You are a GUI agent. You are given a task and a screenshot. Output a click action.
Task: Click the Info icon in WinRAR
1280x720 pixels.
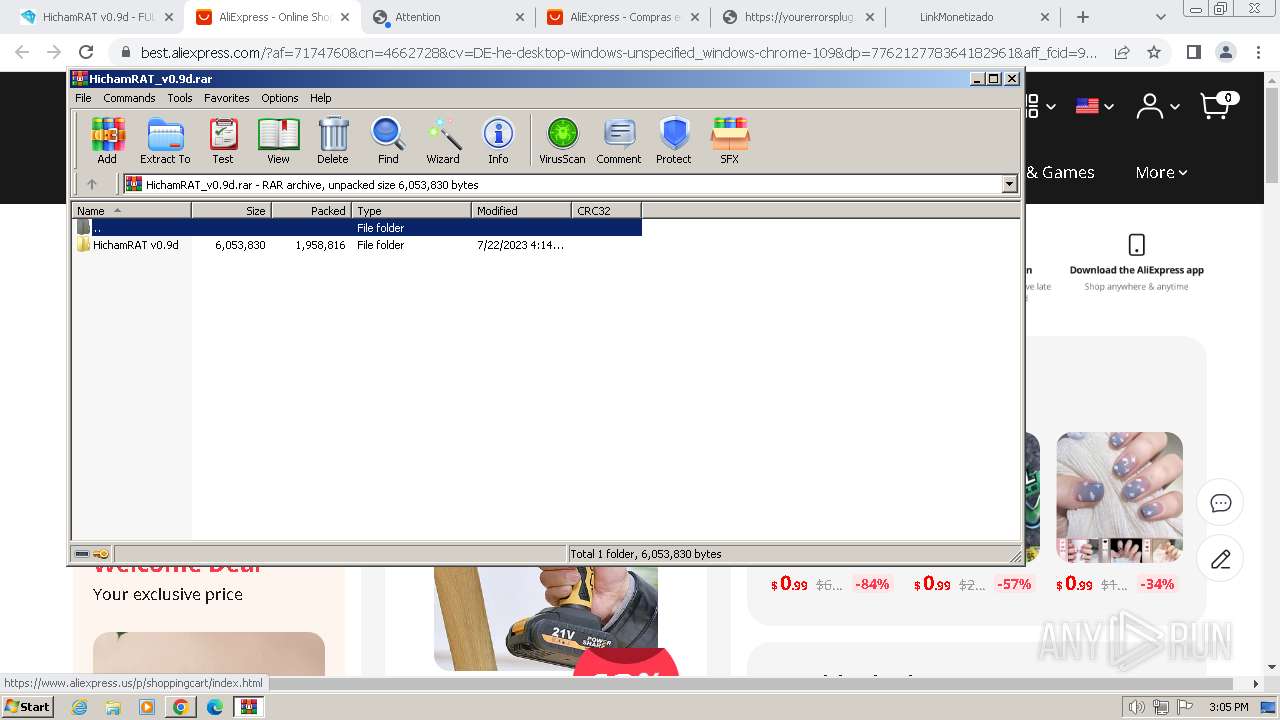(498, 141)
